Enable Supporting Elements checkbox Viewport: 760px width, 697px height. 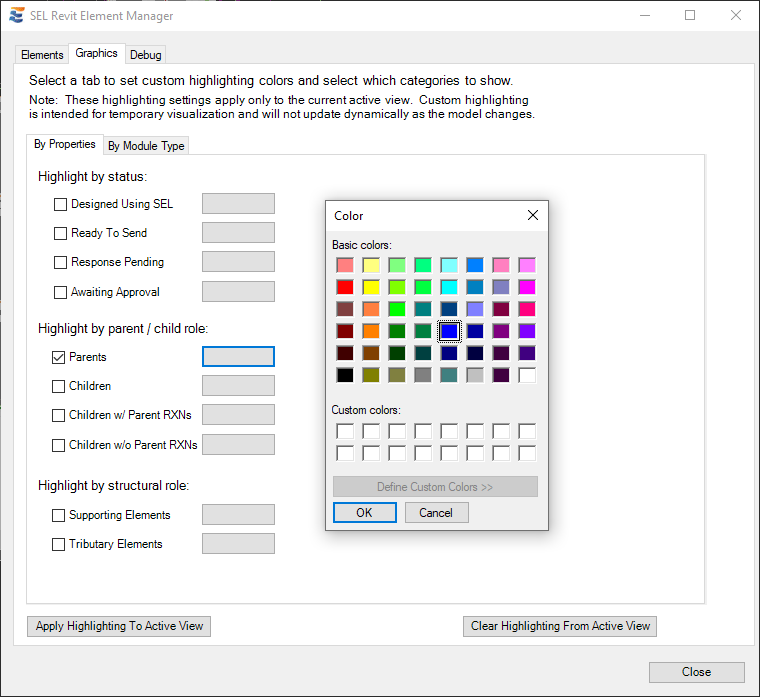[x=58, y=515]
